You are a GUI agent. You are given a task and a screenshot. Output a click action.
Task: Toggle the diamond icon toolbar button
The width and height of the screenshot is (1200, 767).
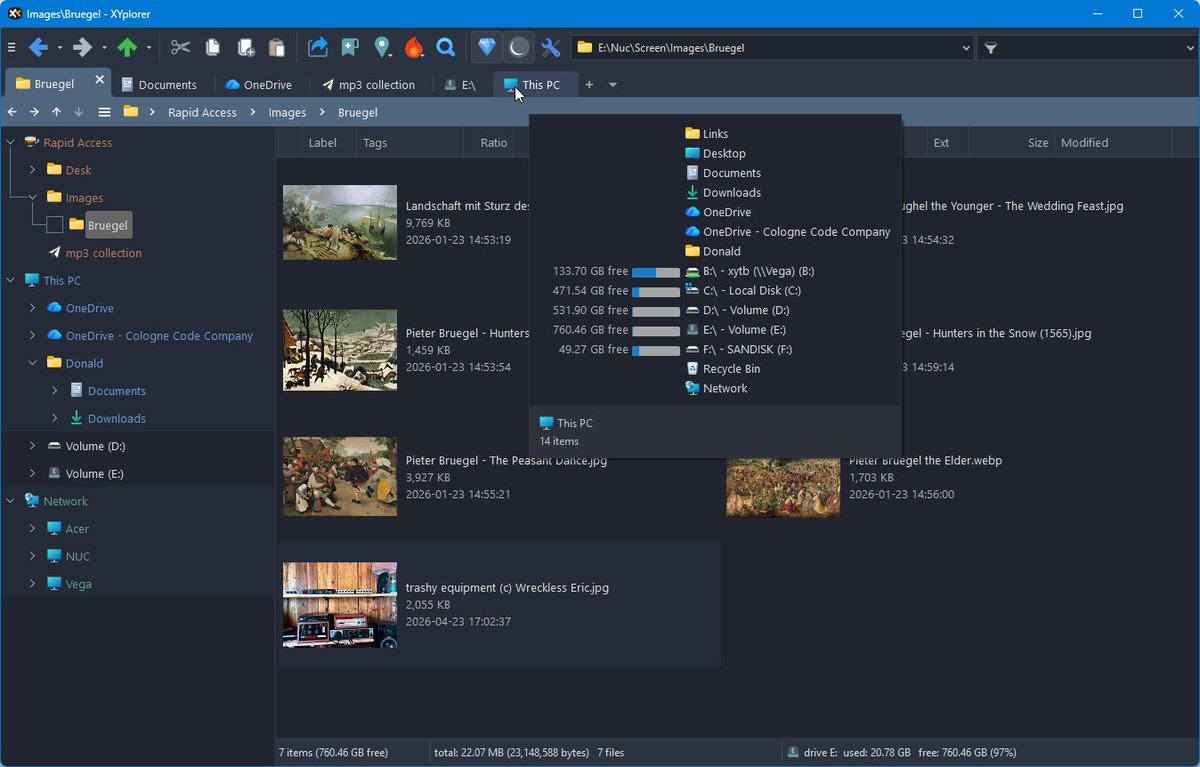click(x=487, y=47)
